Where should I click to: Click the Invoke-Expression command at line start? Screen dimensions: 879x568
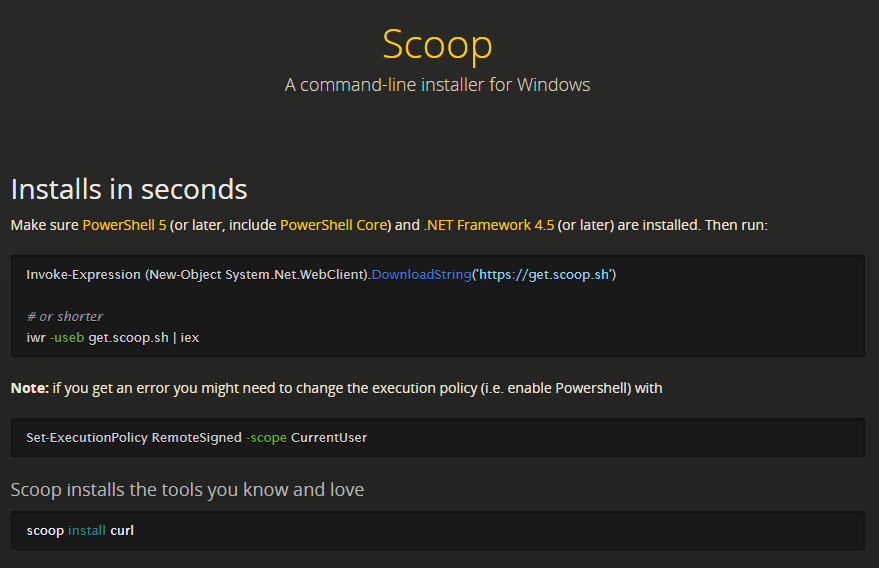(x=83, y=274)
